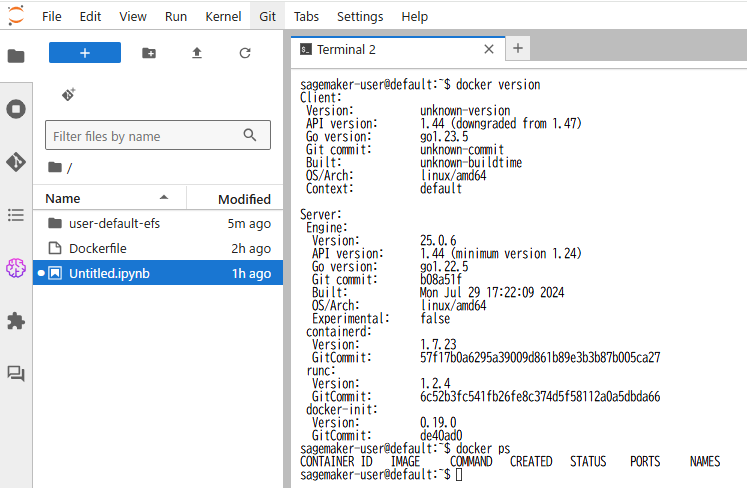
Task: Open the user-default-efs folder
Action: (x=114, y=223)
